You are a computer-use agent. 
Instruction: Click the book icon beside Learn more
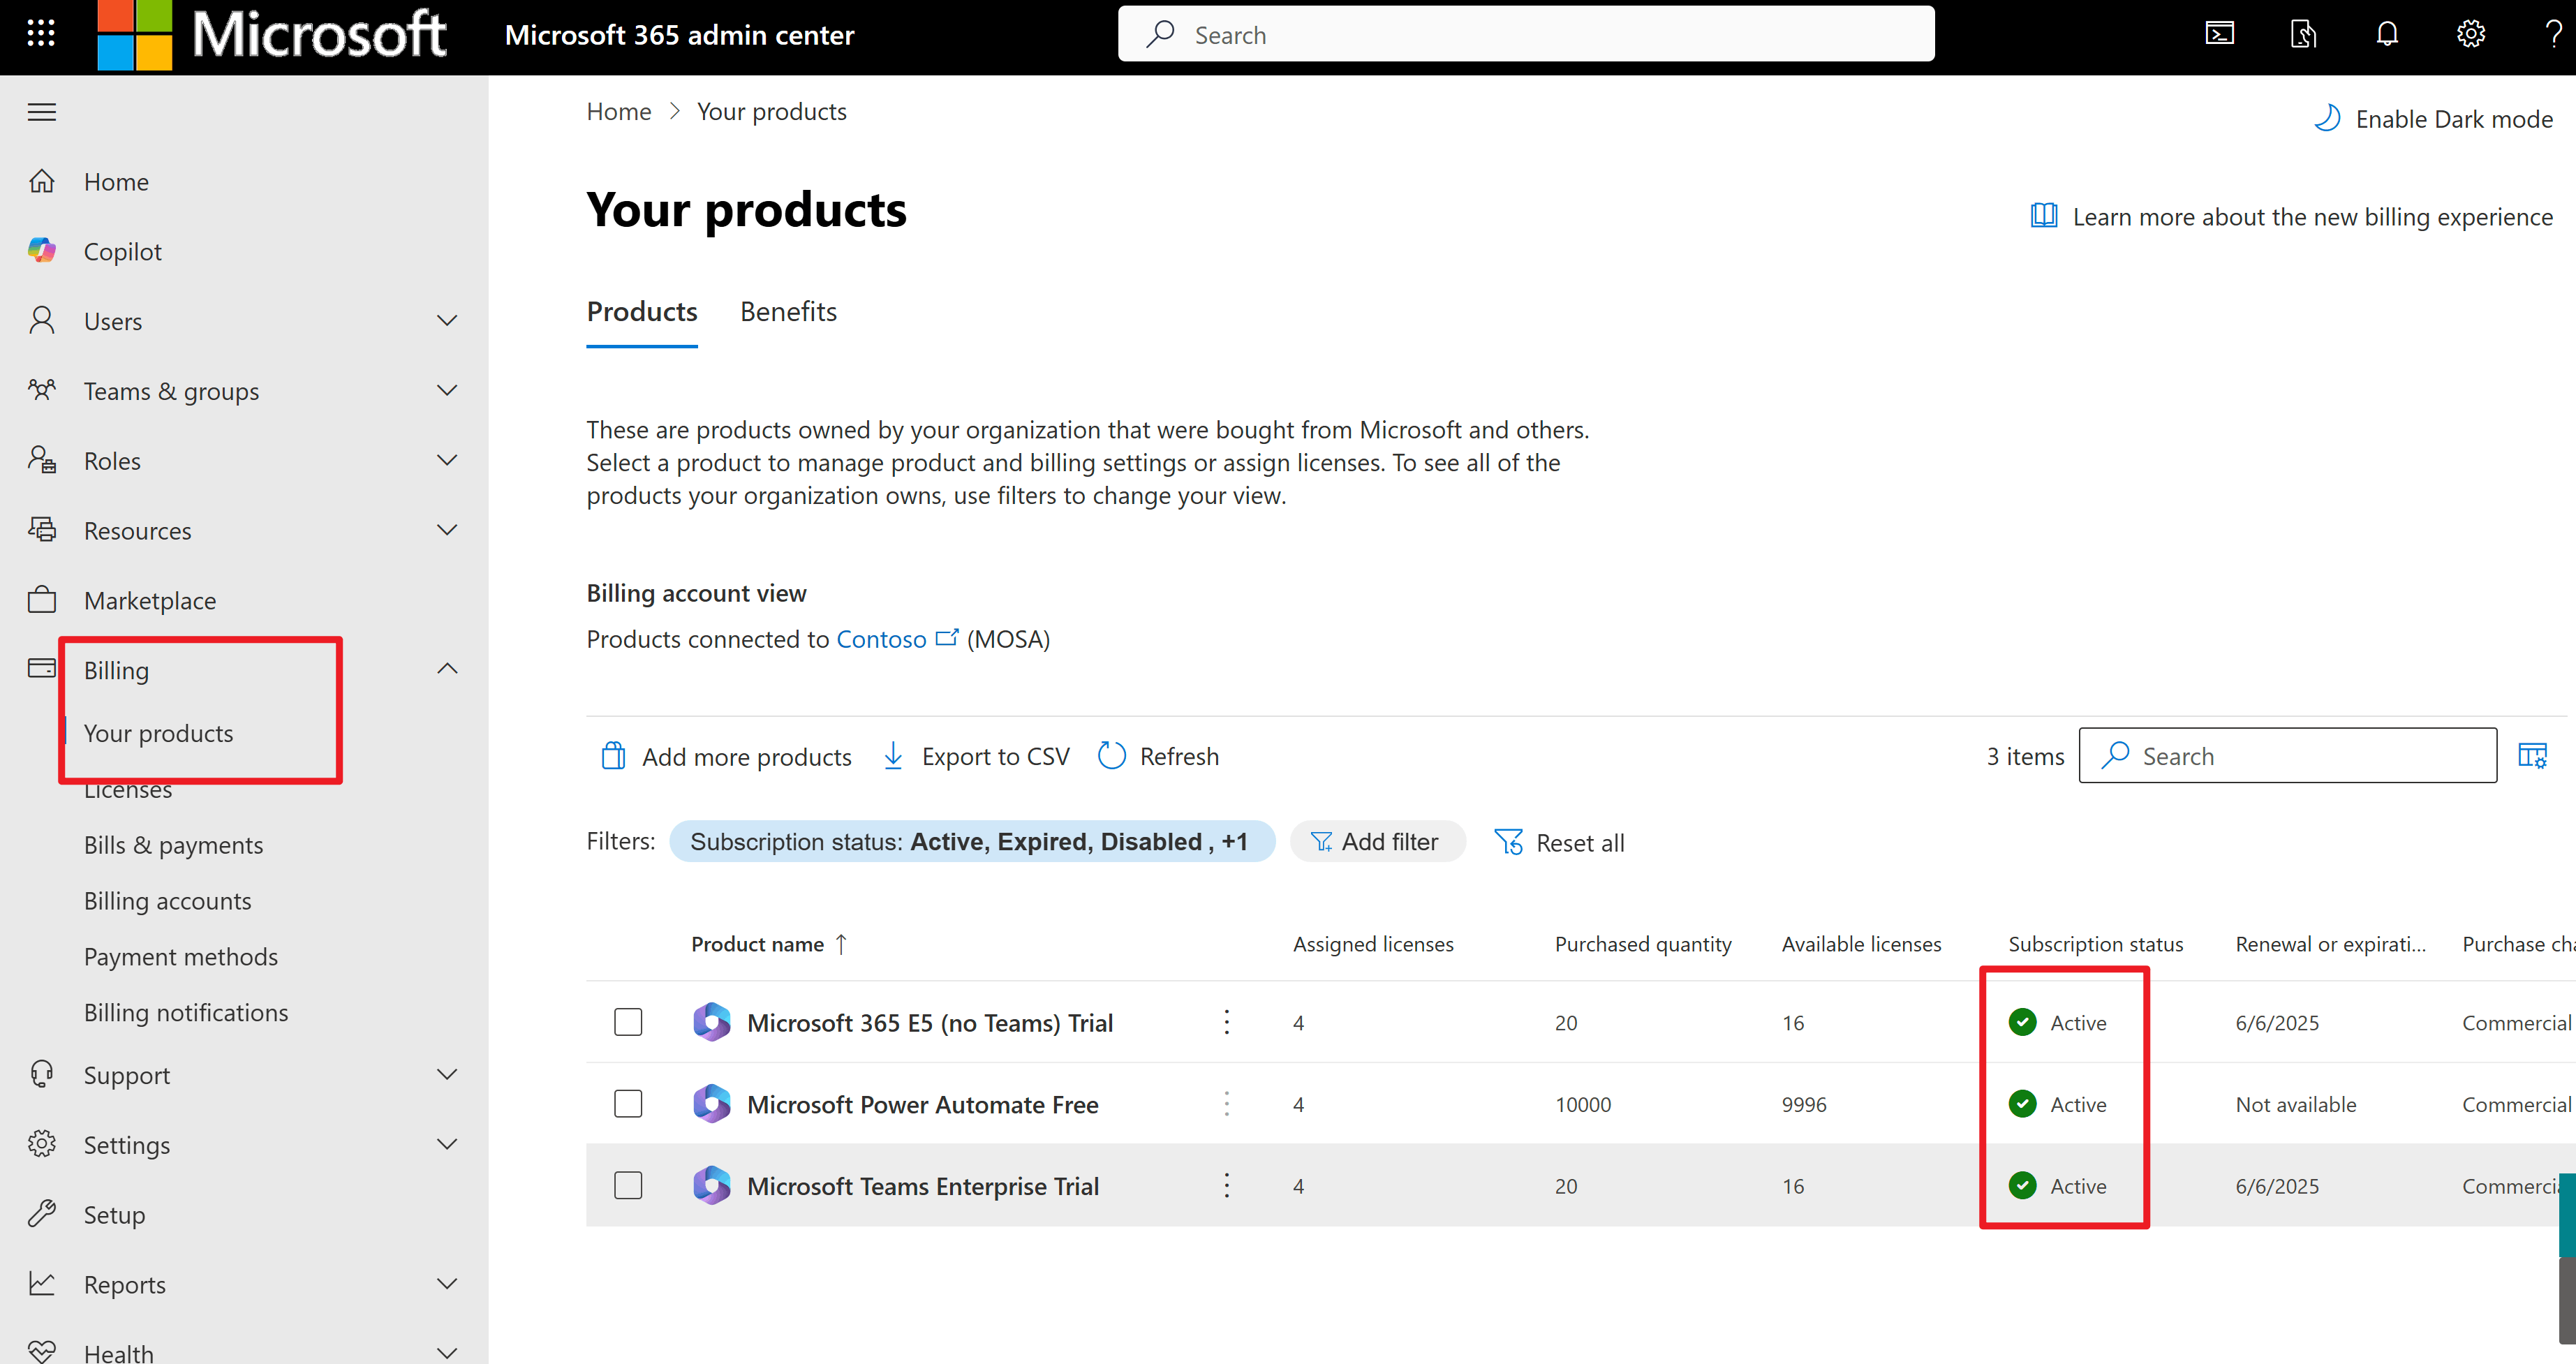(2044, 216)
